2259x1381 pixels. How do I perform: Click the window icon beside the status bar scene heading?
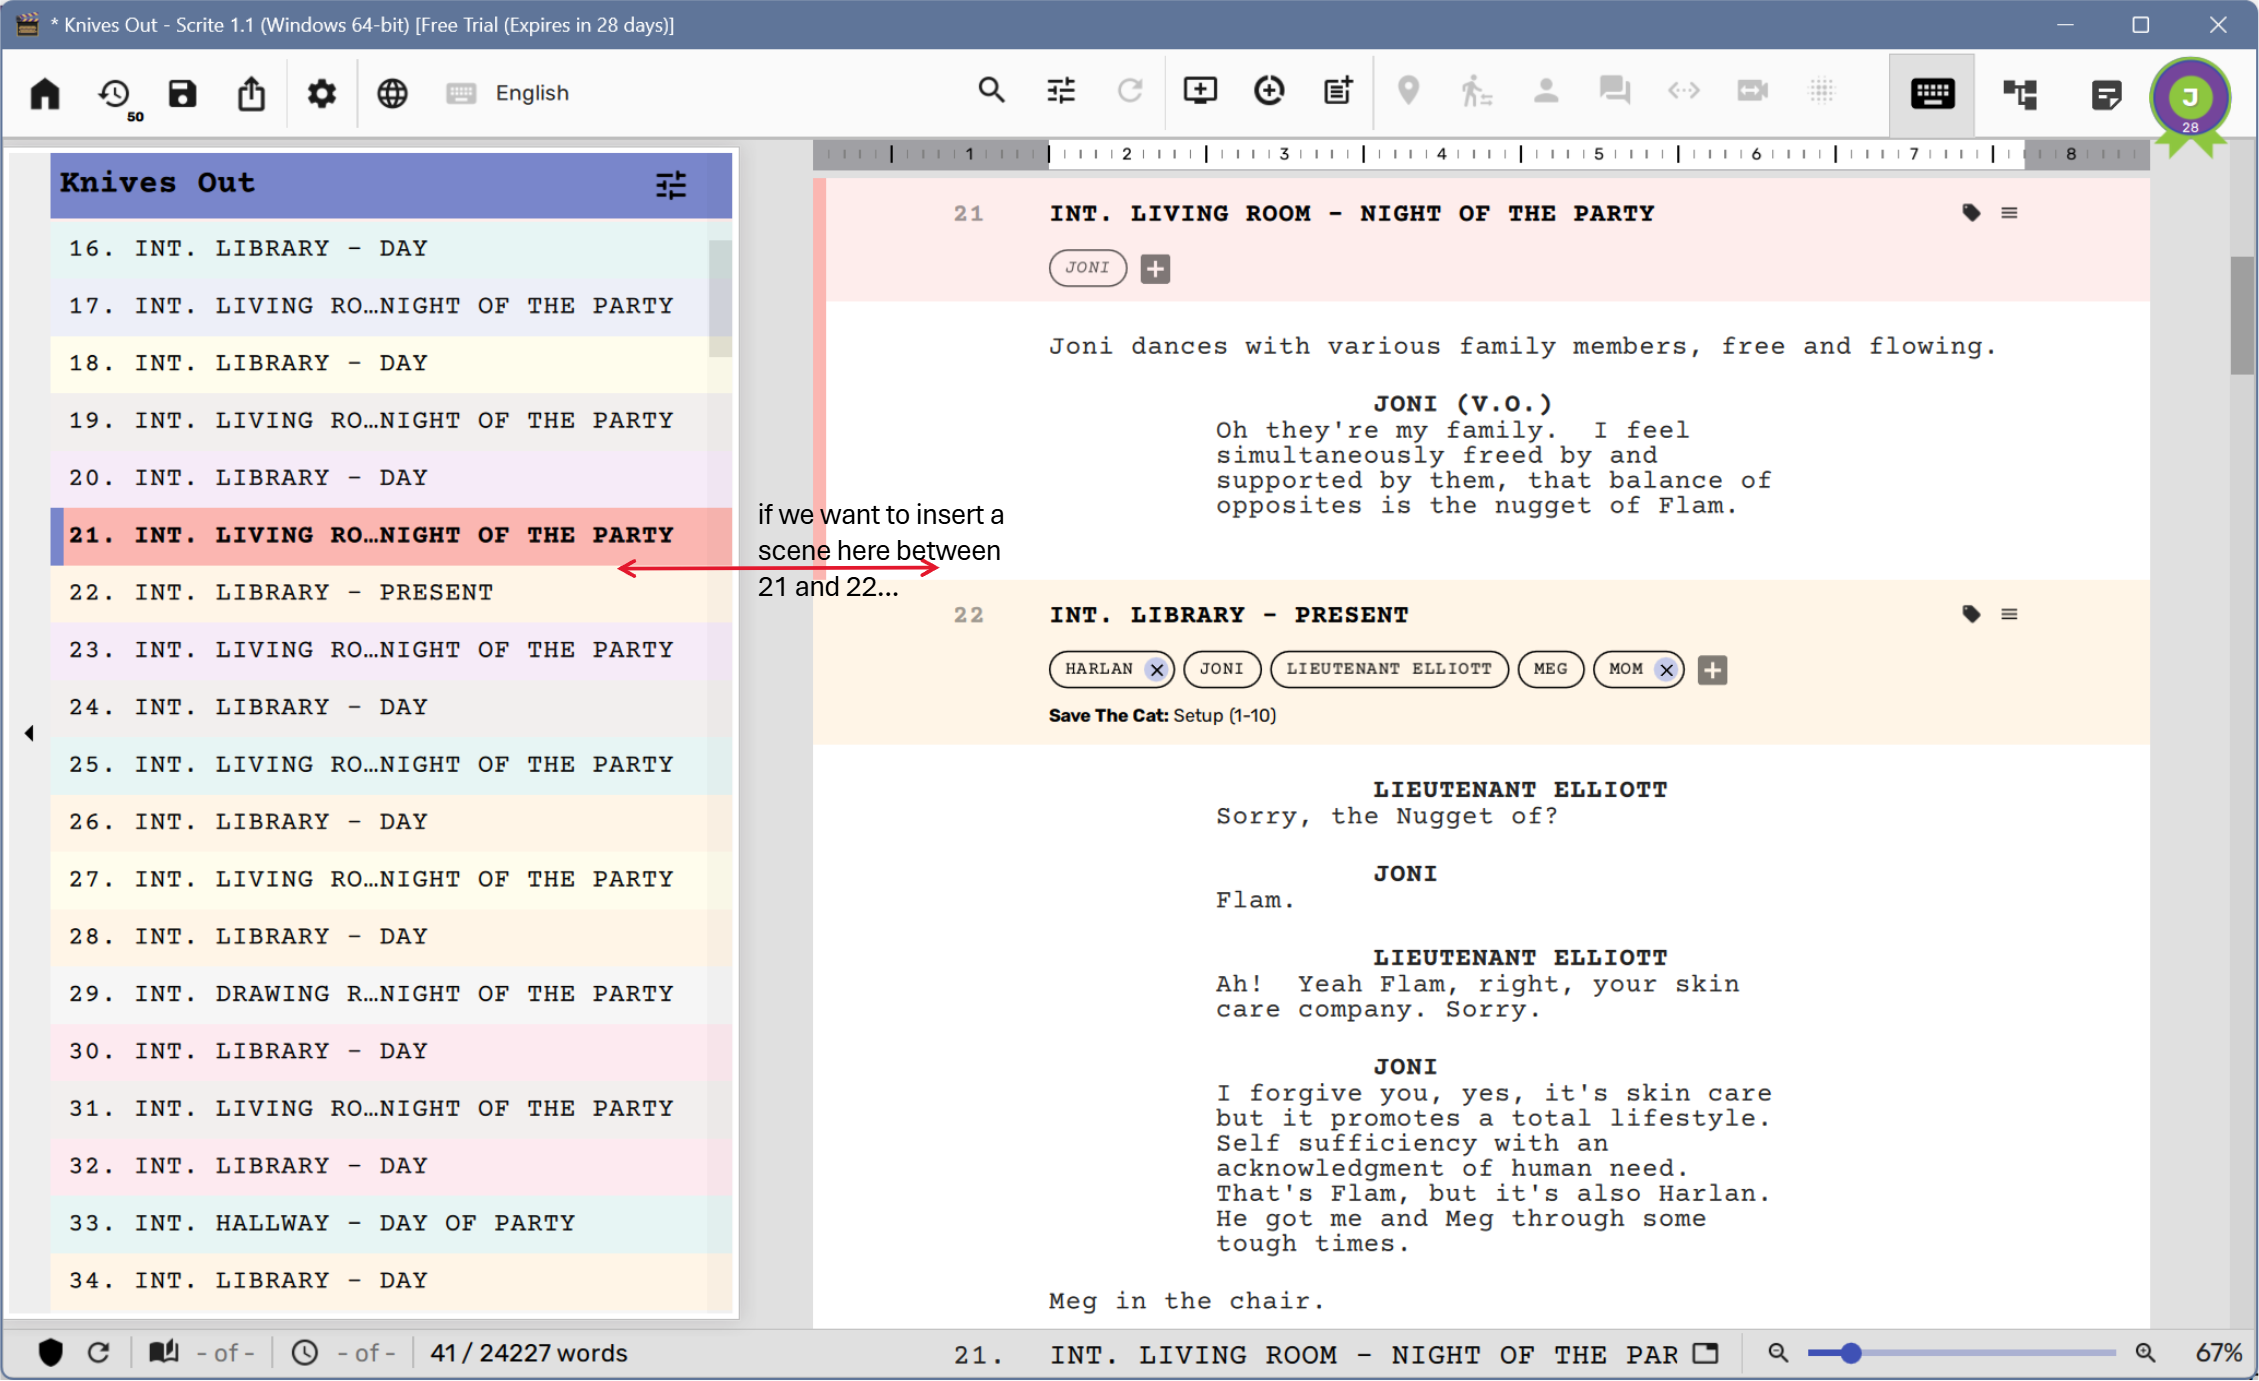(x=1706, y=1353)
